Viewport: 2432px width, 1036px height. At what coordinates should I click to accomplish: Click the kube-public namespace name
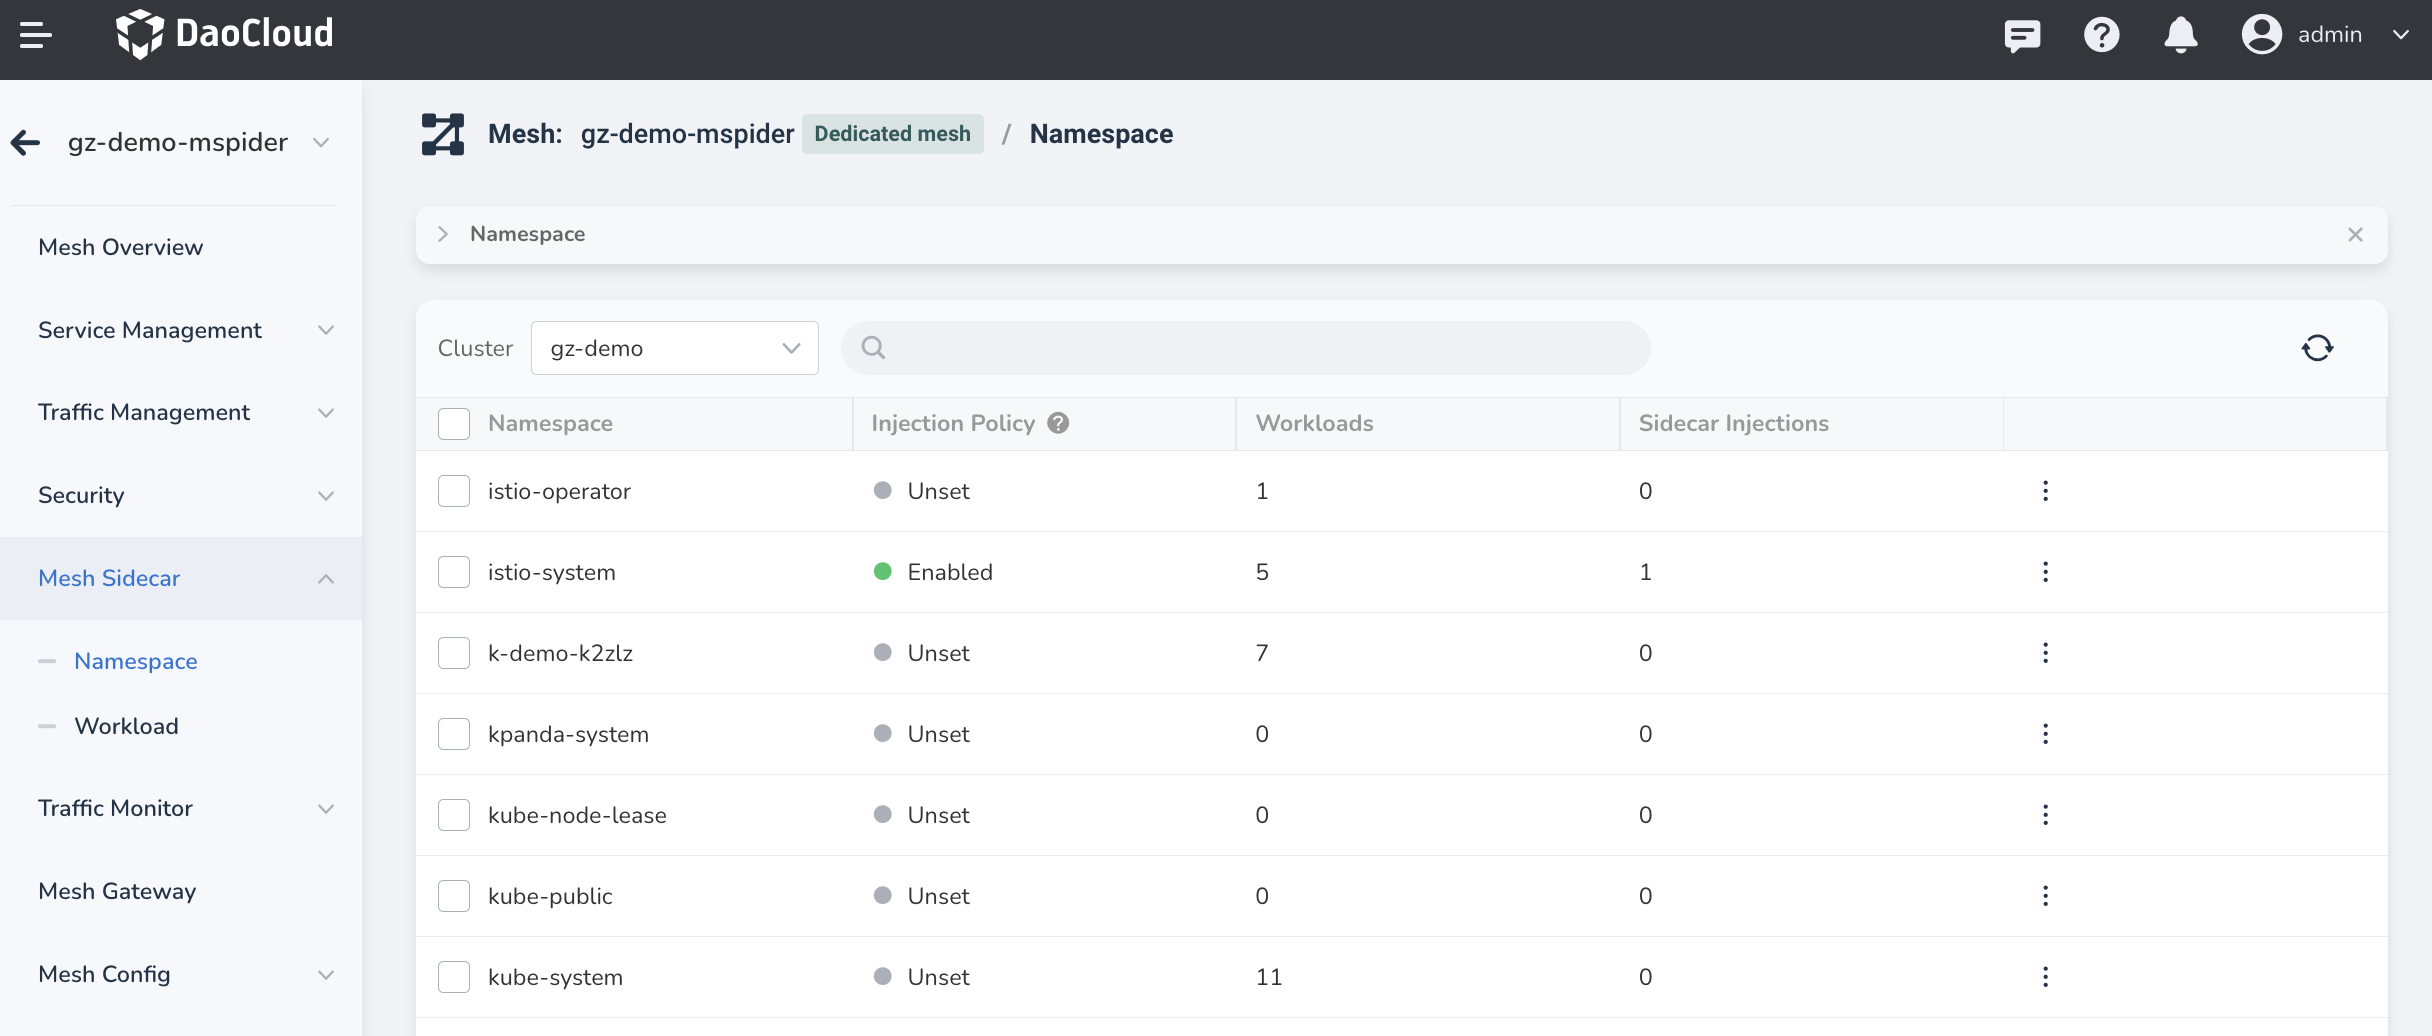pyautogui.click(x=550, y=896)
